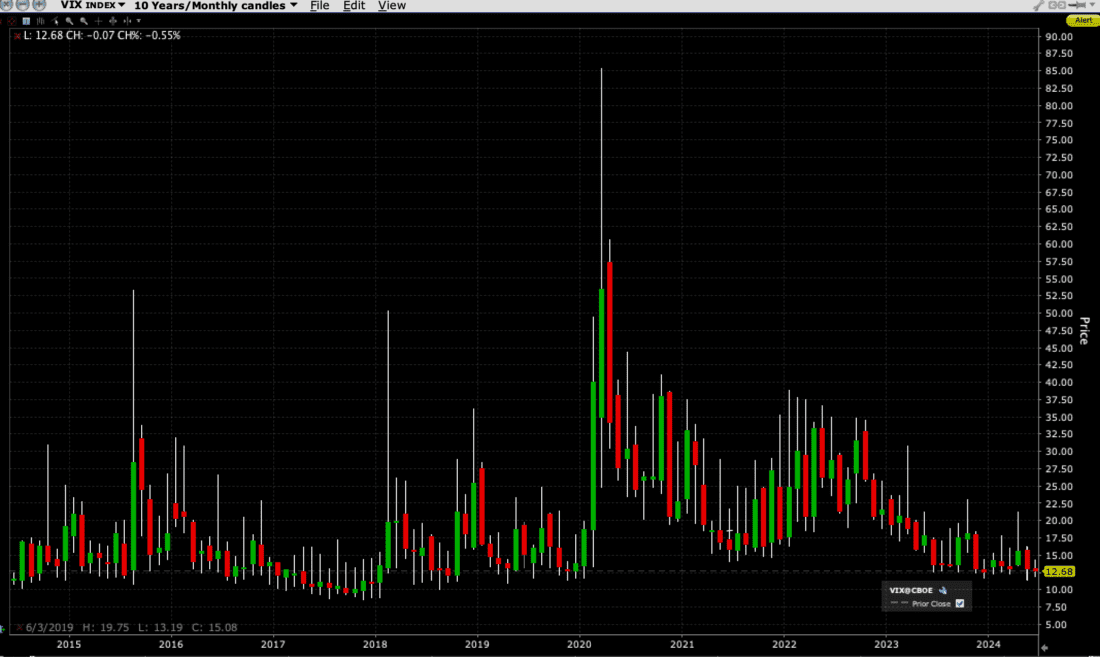Select the pan/move chart tool
This screenshot has width=1100, height=657.
[x=114, y=20]
